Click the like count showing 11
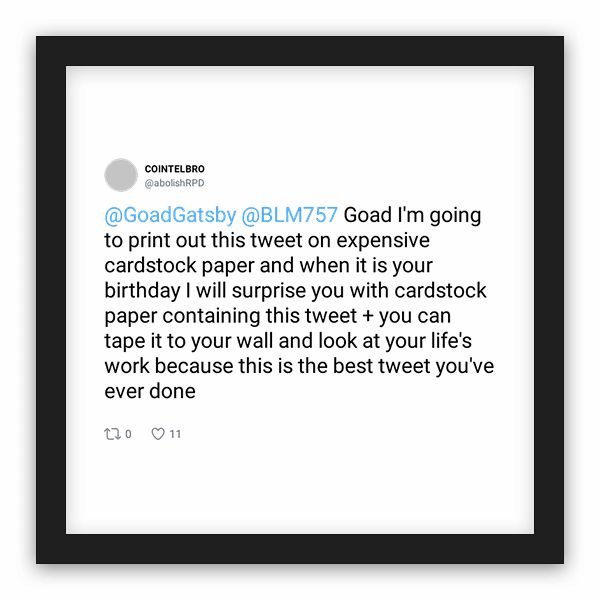The image size is (600, 600). (x=175, y=434)
